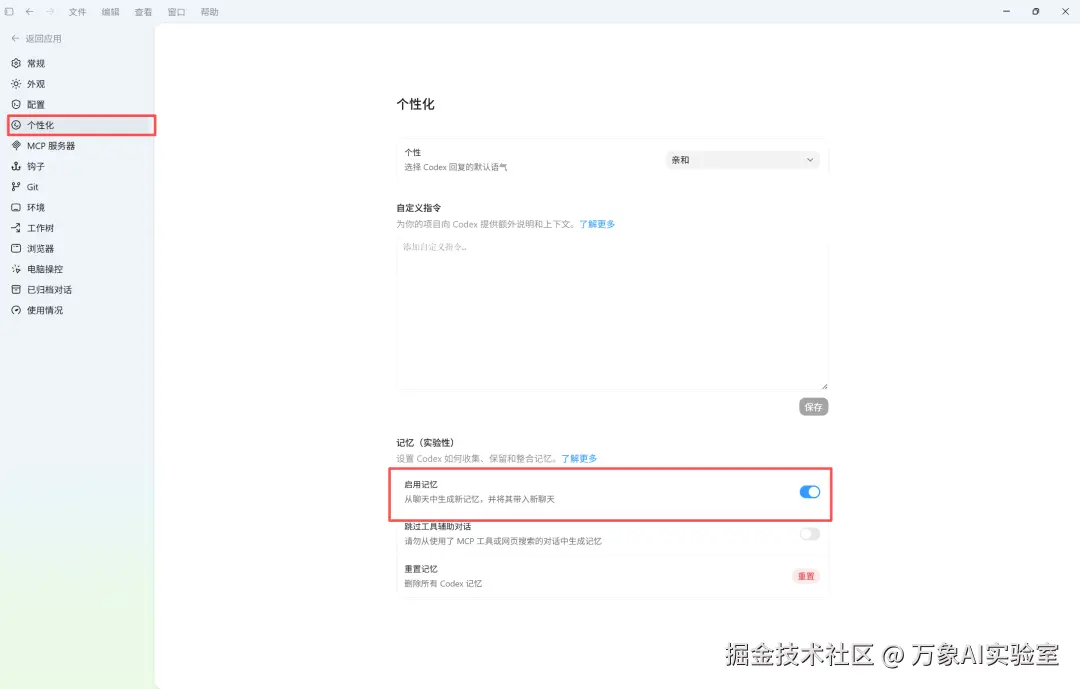The image size is (1080, 689).
Task: Open the 个性 tone dropdown showing 亲和
Action: [742, 160]
